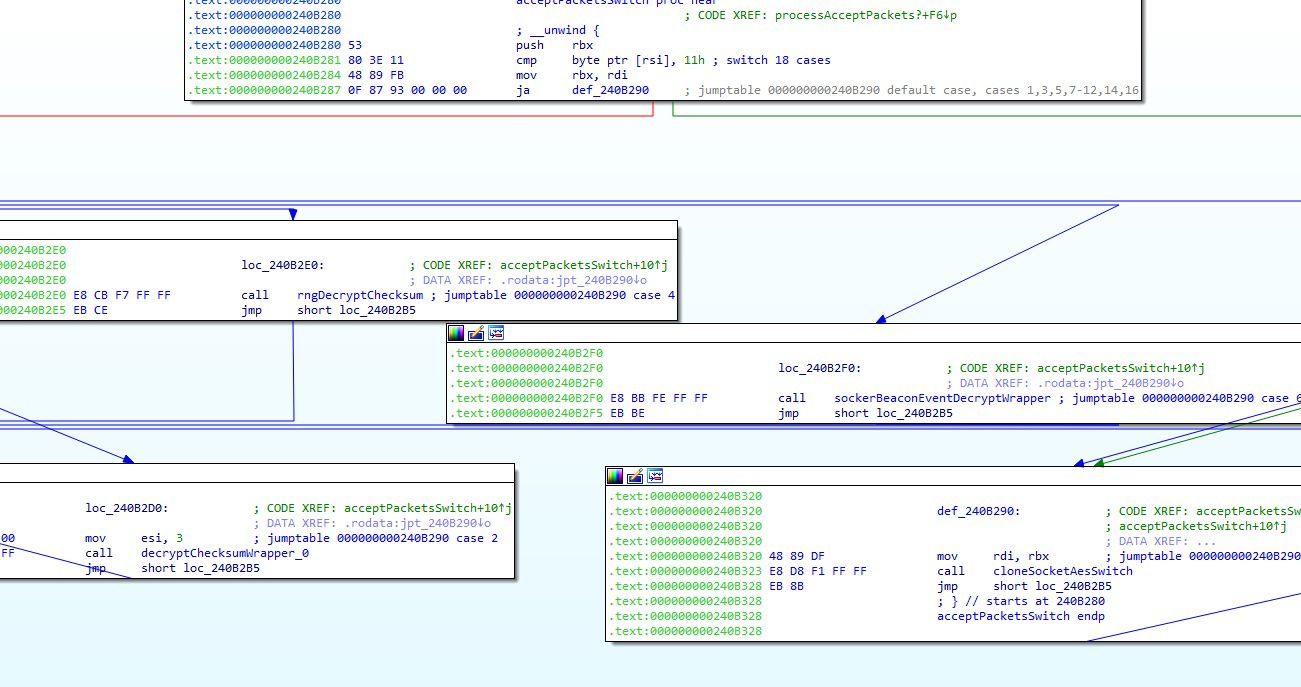Click group nodes icon on loc_240B2F0 node
Image resolution: width=1301 pixels, height=687 pixels.
click(x=496, y=333)
